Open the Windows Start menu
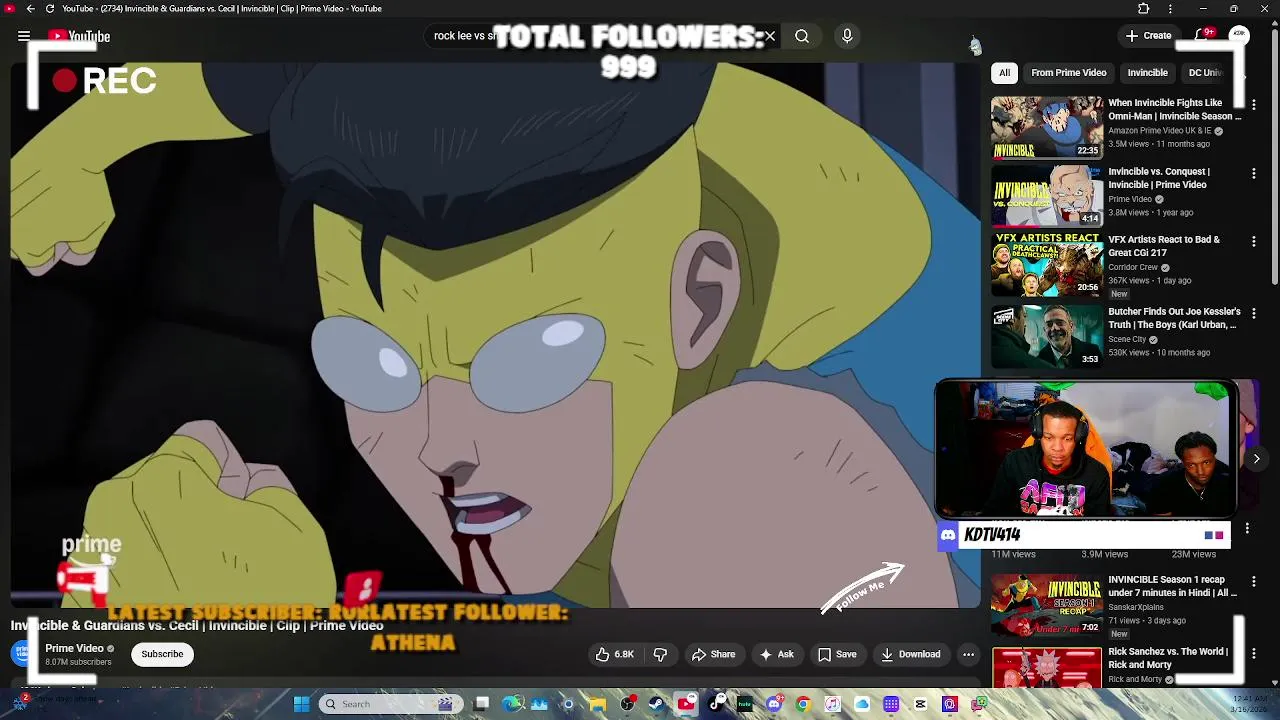Image resolution: width=1280 pixels, height=720 pixels. pyautogui.click(x=301, y=704)
